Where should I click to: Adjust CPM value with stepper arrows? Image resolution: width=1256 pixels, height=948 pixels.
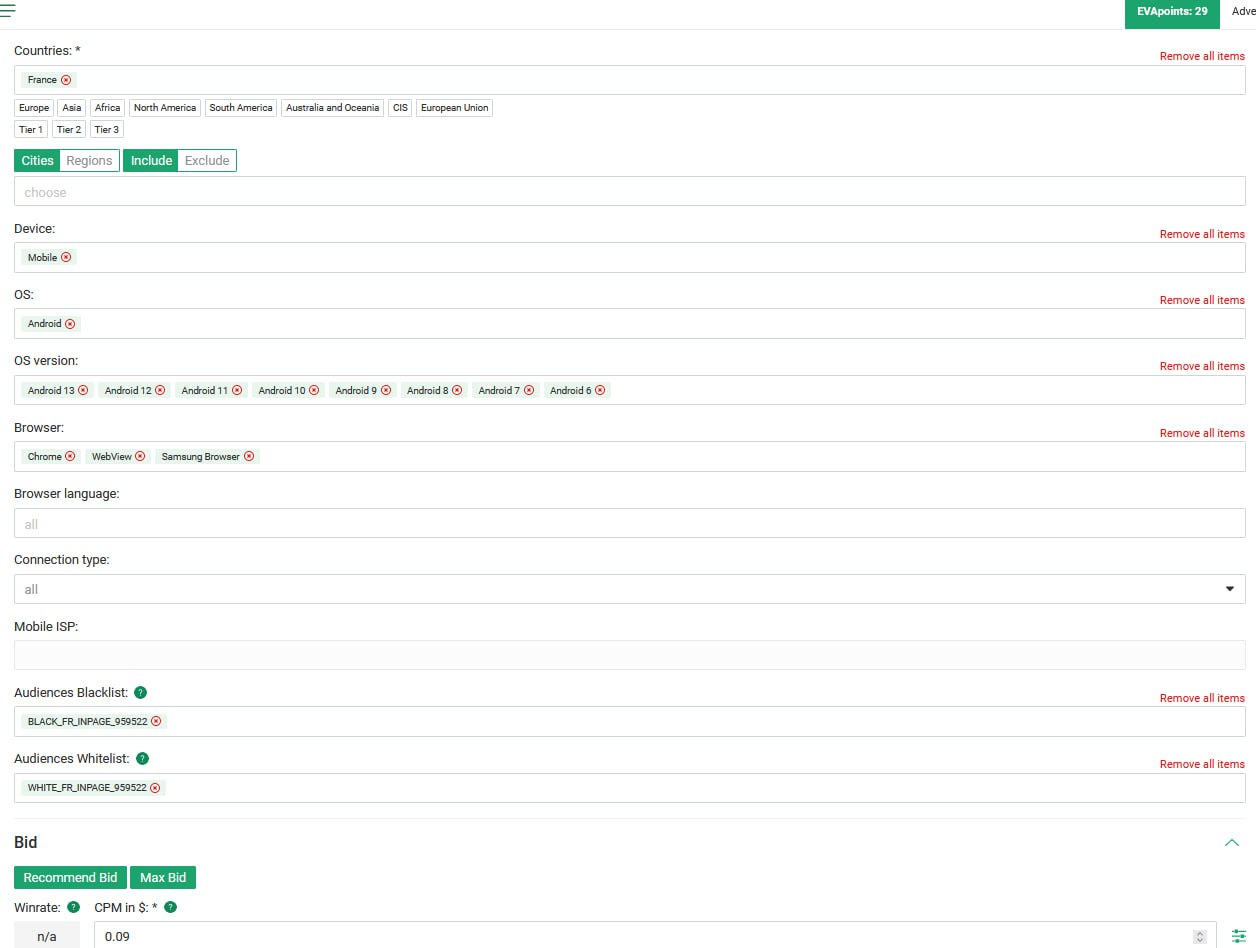pyautogui.click(x=1199, y=937)
